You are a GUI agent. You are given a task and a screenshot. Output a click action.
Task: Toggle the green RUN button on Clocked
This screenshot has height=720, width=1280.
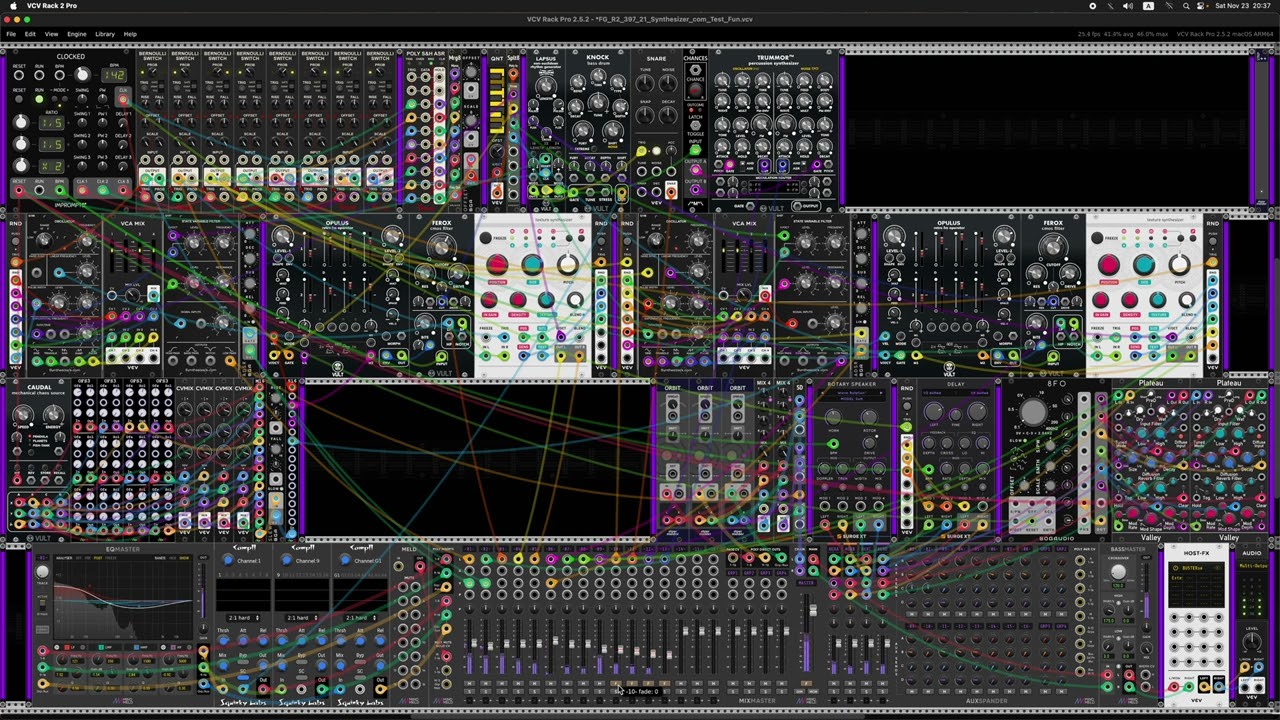tap(39, 99)
